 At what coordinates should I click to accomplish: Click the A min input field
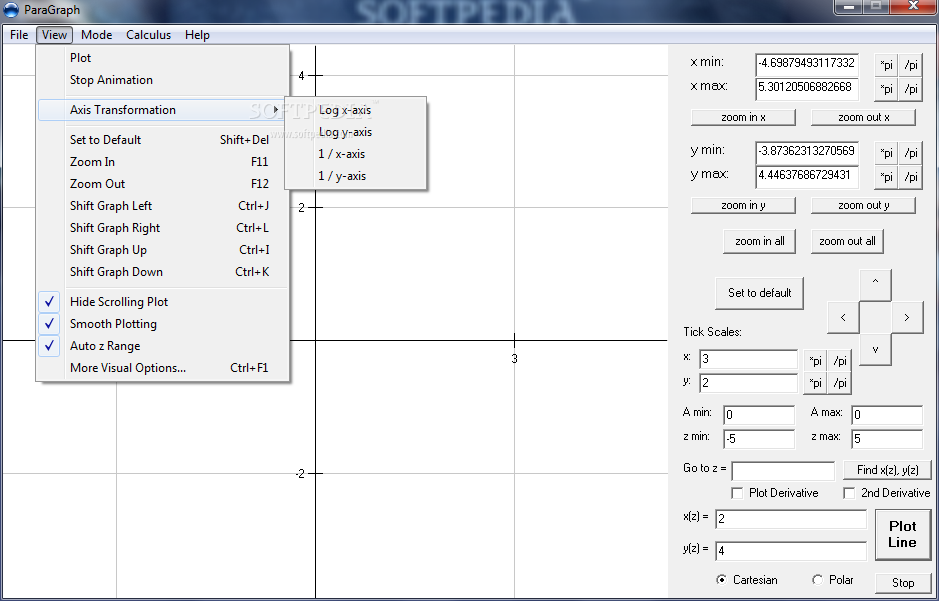coord(759,415)
